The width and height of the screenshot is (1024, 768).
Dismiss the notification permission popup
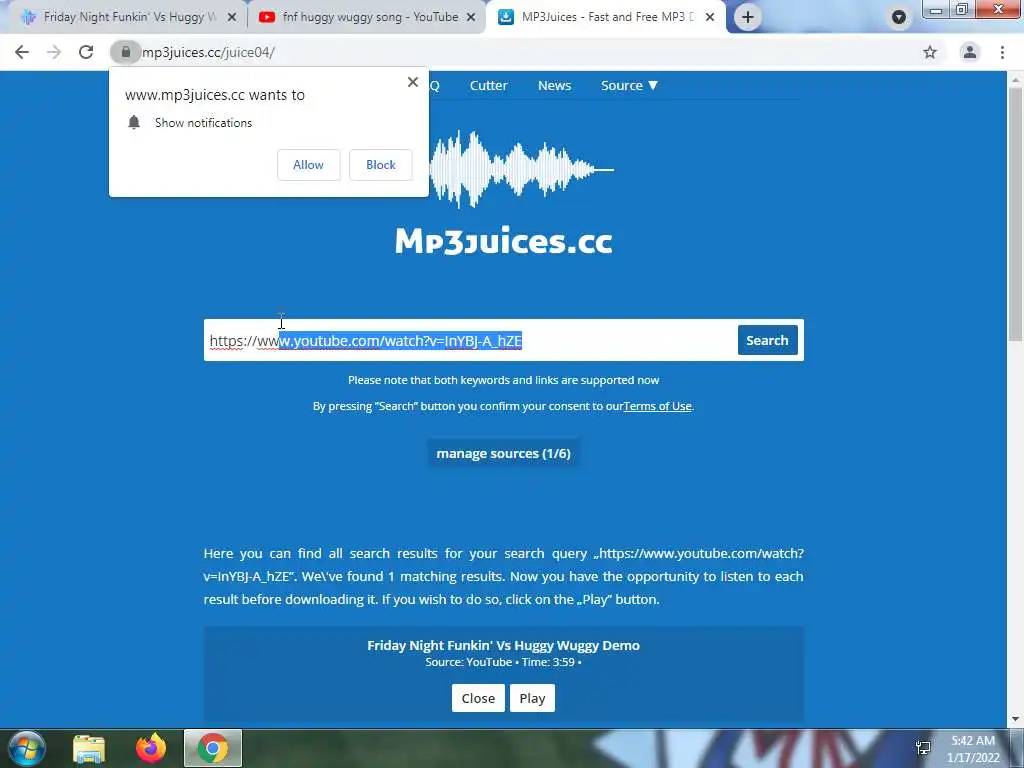(x=413, y=82)
